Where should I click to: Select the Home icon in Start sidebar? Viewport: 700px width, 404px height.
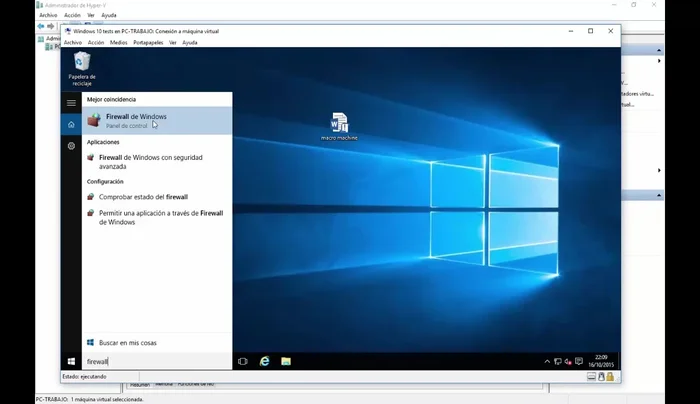pyautogui.click(x=71, y=125)
